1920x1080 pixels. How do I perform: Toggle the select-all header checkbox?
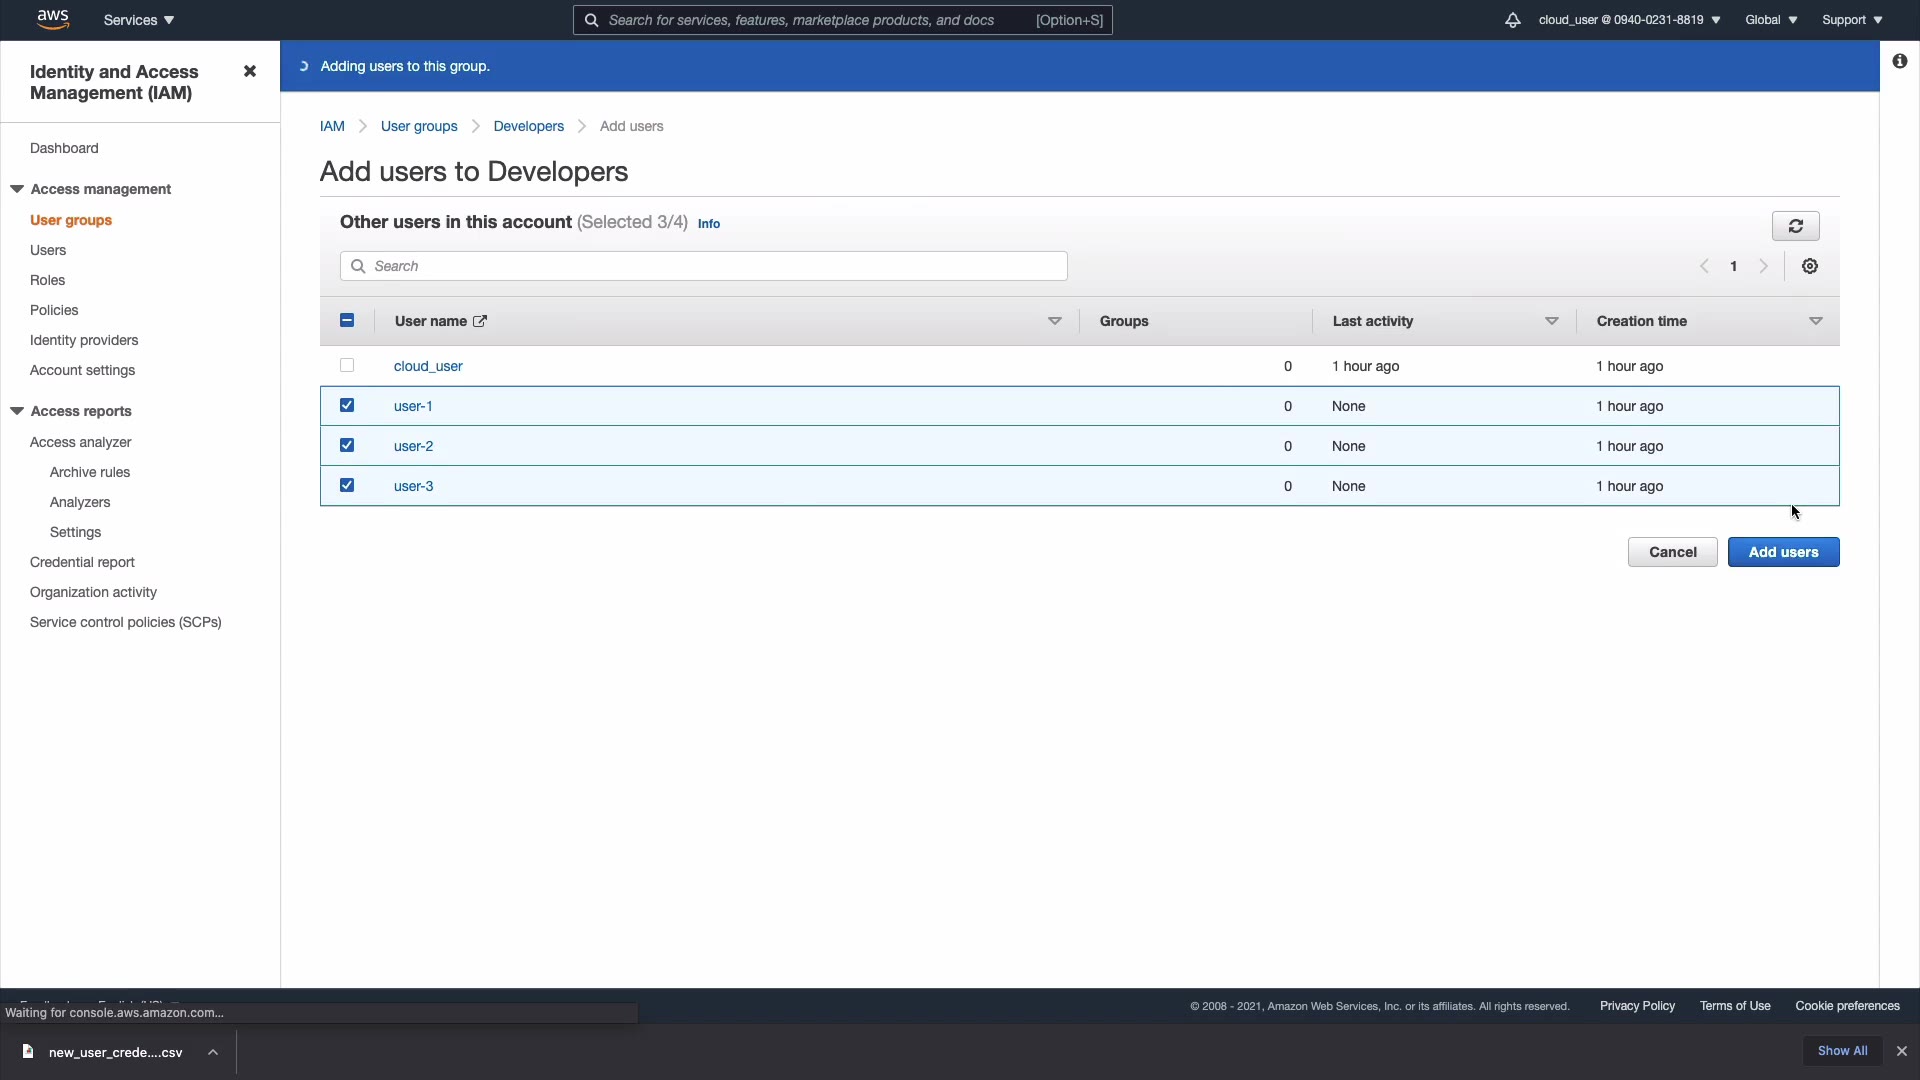click(347, 320)
